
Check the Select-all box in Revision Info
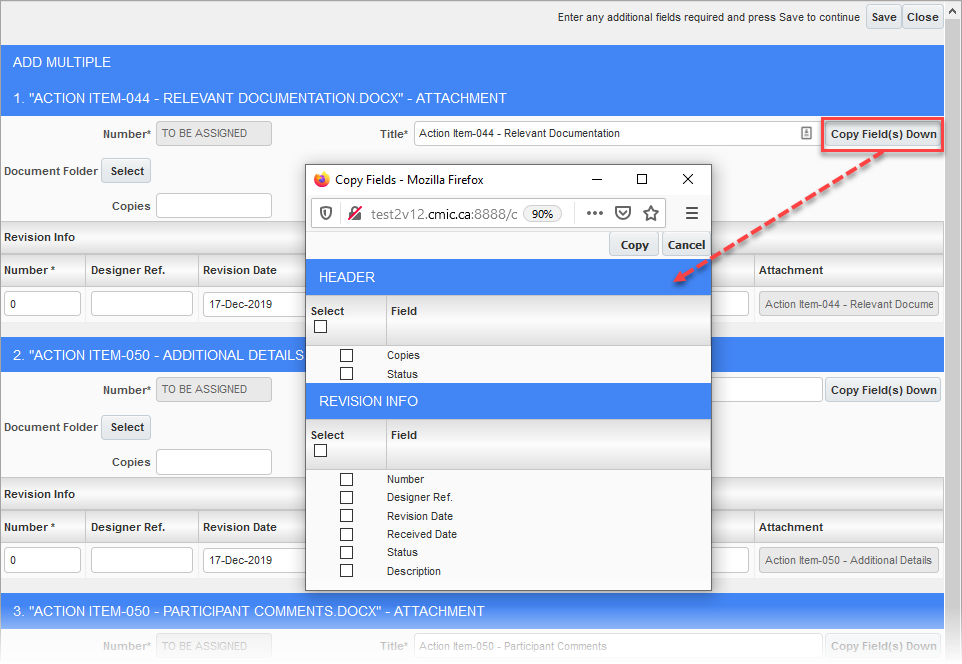click(x=320, y=451)
